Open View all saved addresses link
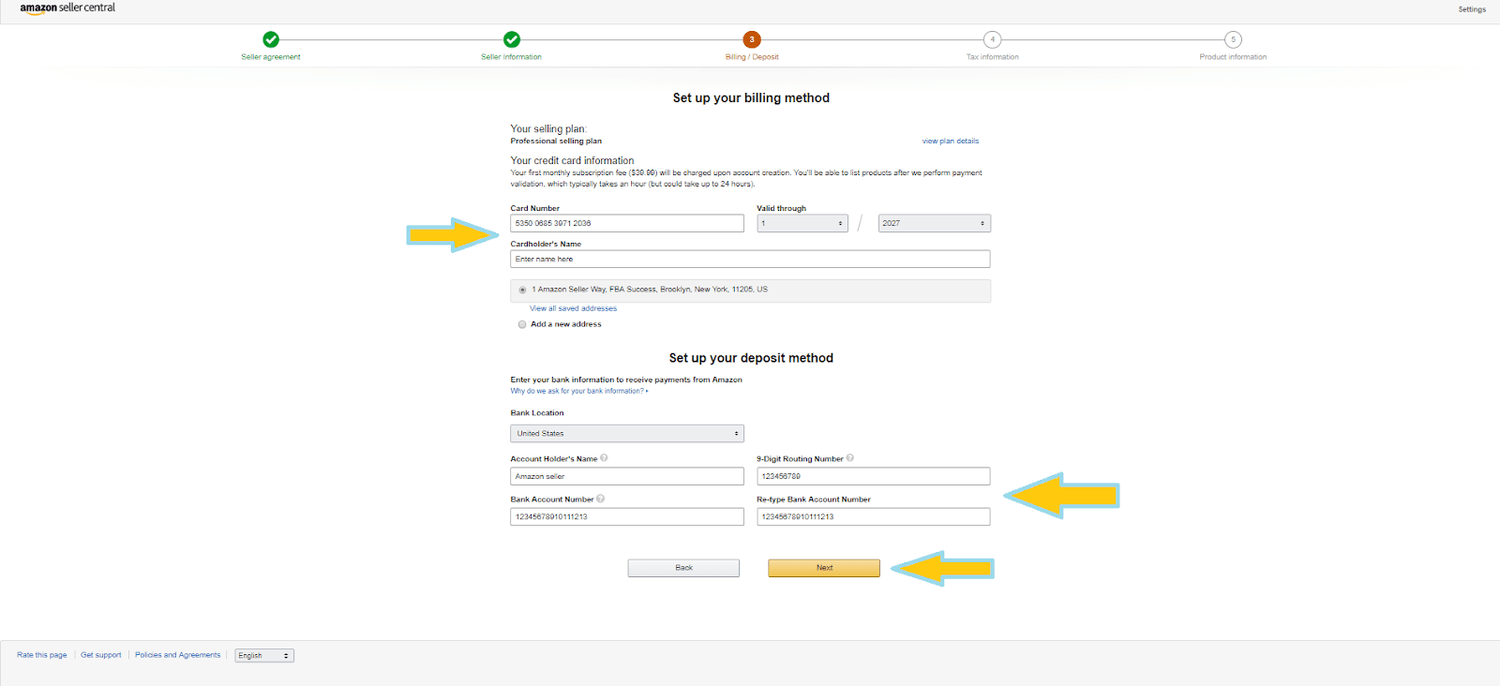The width and height of the screenshot is (1500, 686). click(x=573, y=308)
